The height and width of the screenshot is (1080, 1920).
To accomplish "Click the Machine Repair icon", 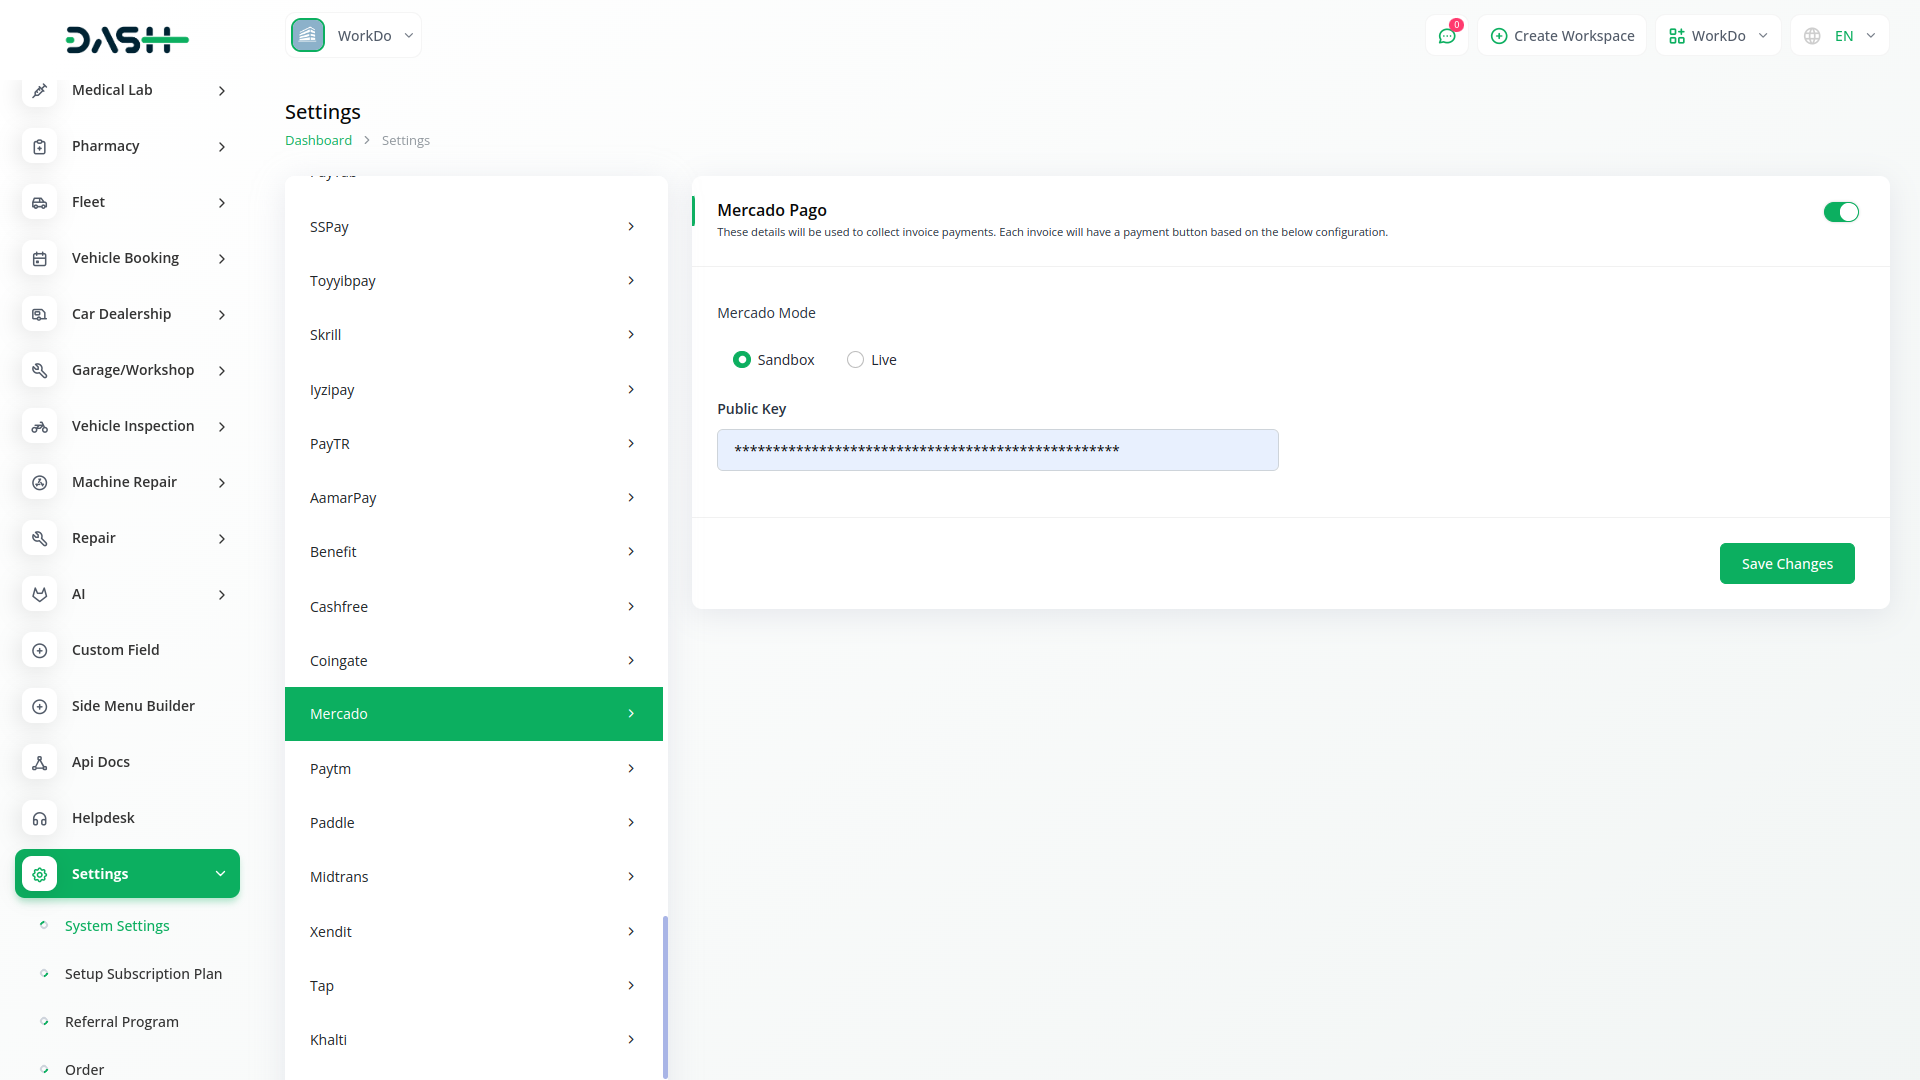I will pyautogui.click(x=39, y=482).
